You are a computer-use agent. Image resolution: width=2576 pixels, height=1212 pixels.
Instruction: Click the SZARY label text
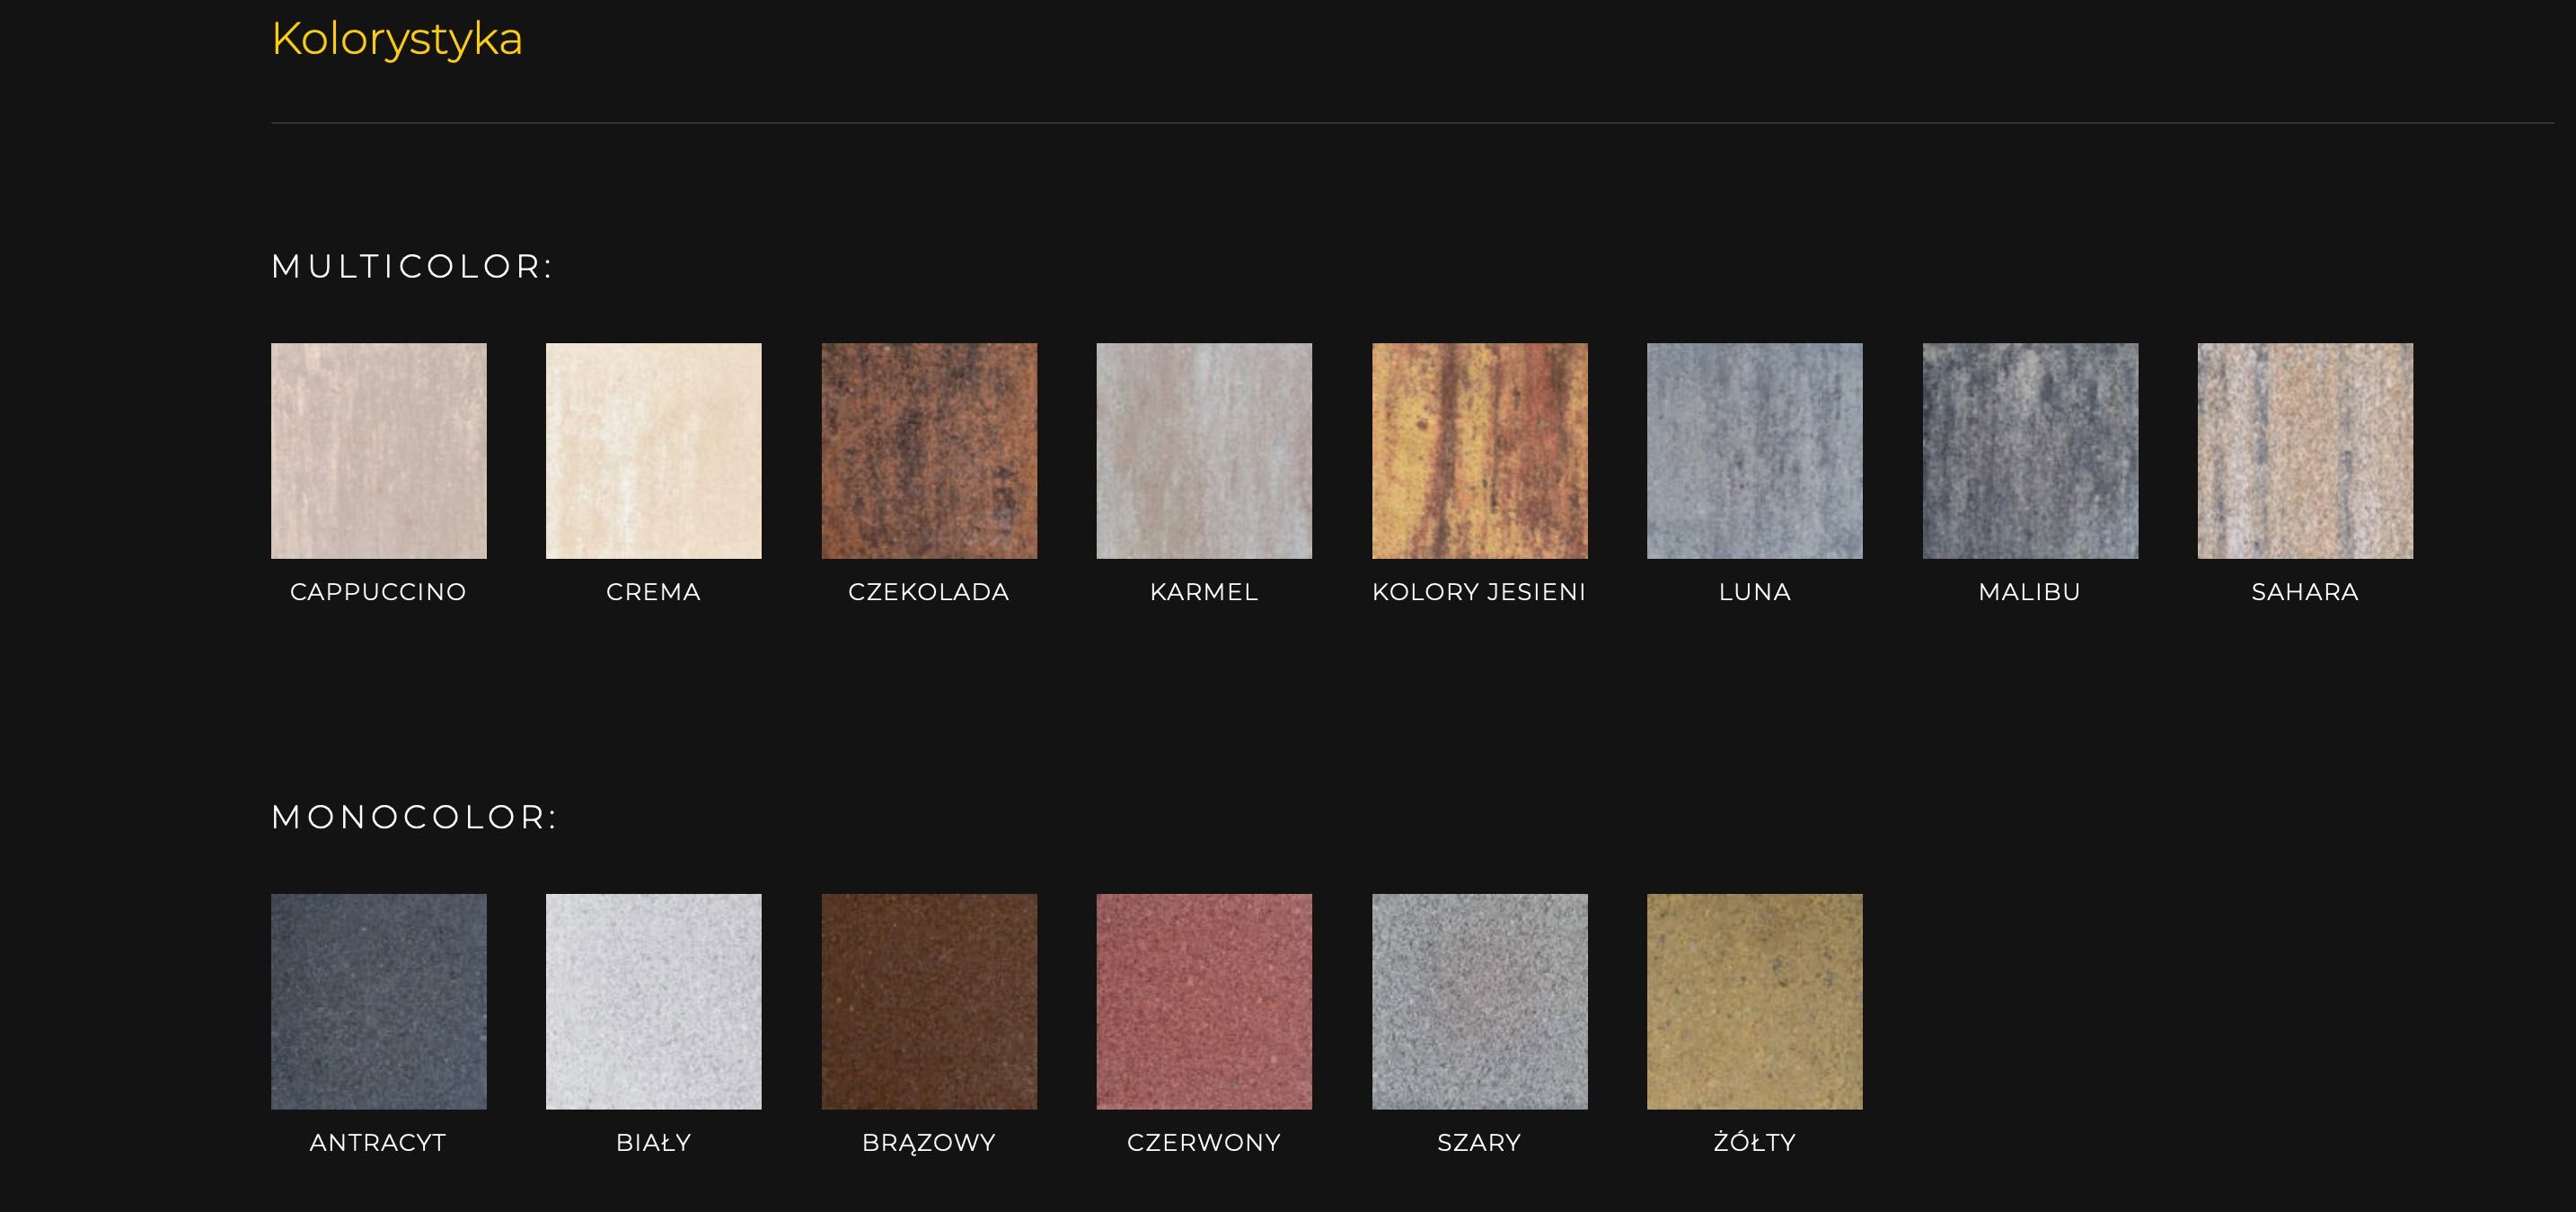point(1480,1143)
